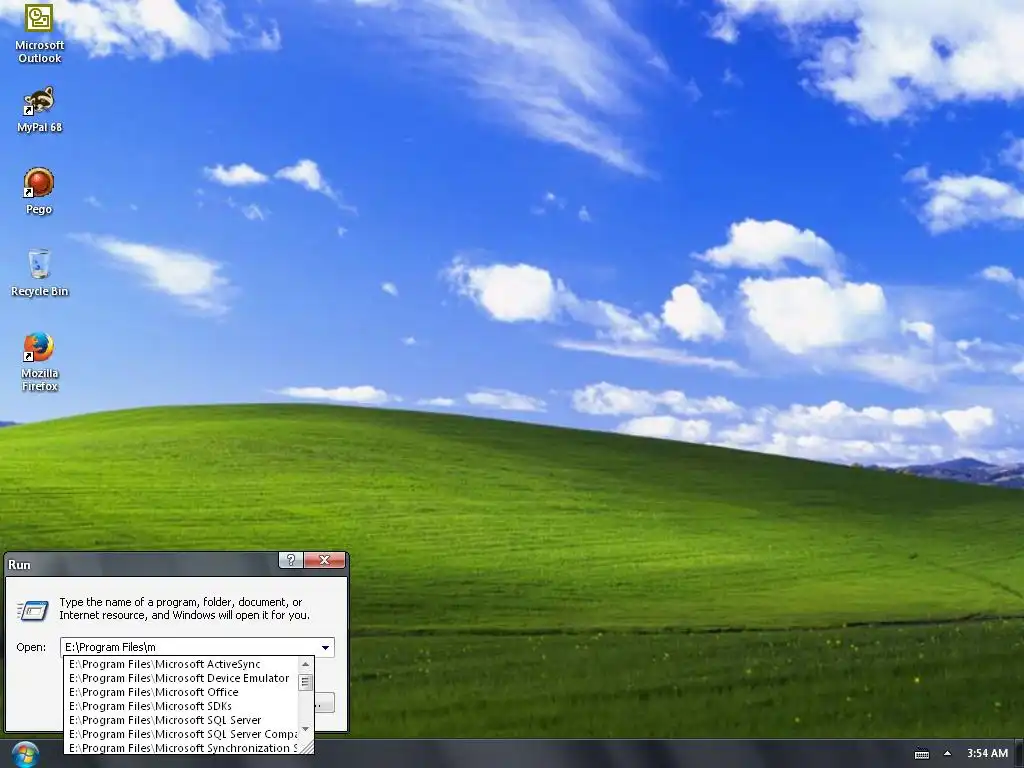This screenshot has width=1024, height=768.
Task: Click the Run dialog program icon
Action: pos(33,610)
